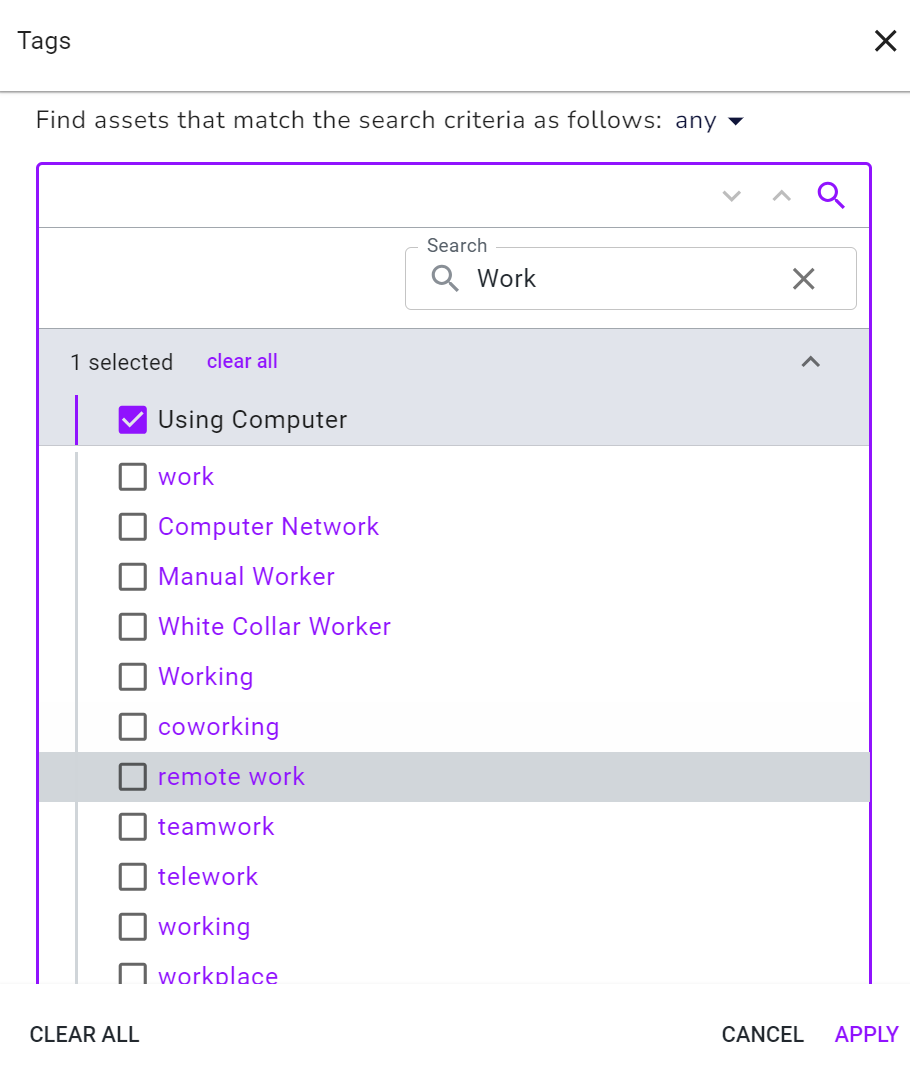This screenshot has height=1087, width=922.
Task: Check the 'work' tag checkbox
Action: pyautogui.click(x=132, y=477)
